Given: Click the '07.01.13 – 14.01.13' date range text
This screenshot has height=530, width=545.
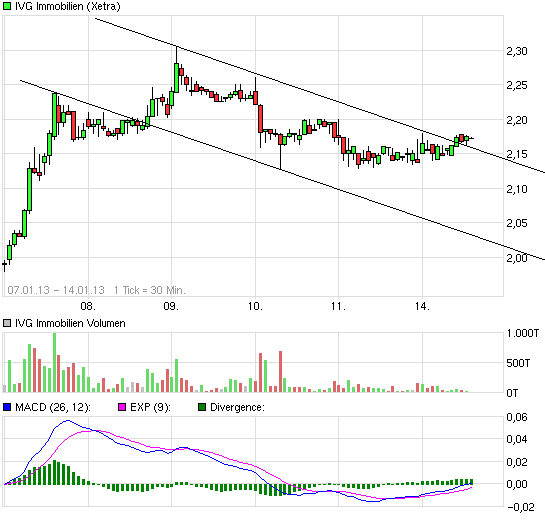Looking at the screenshot, I should click(x=56, y=290).
